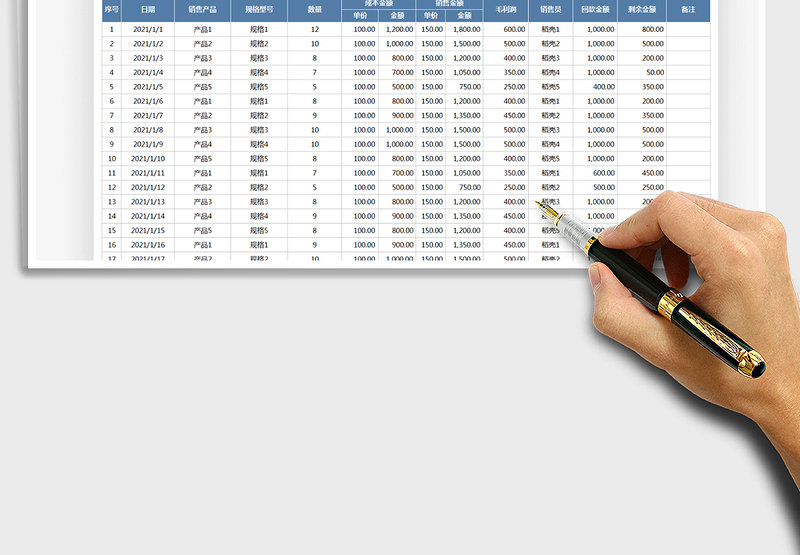
Task: Click the date cell 2021/1/1
Action: pos(148,30)
